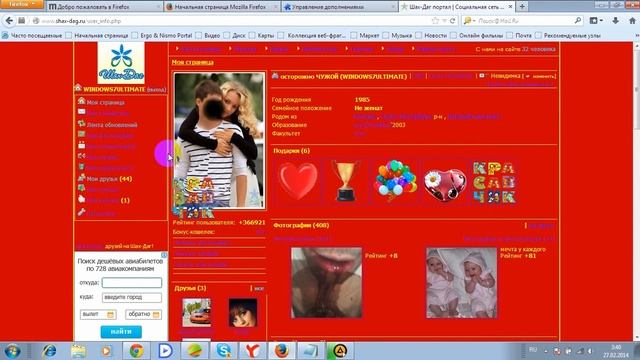Image resolution: width=640 pixels, height=360 pixels.
Task: Open the "Маркет" bookmark
Action: 365,36
